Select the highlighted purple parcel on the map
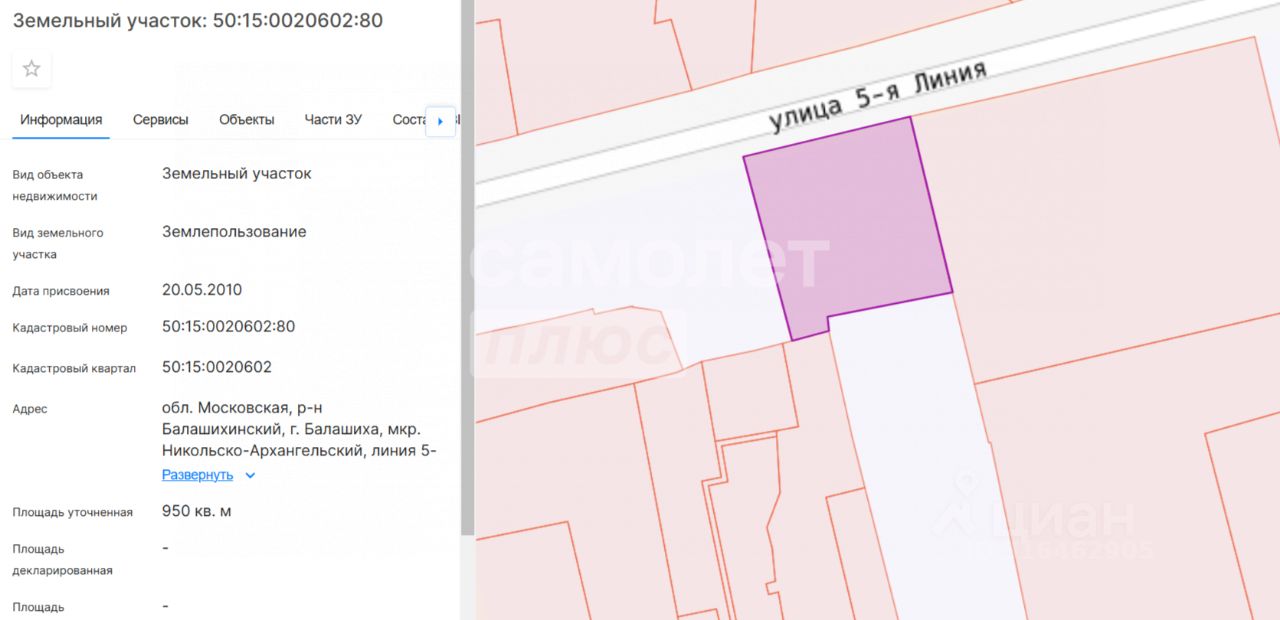Screen dimensions: 1280x620 pyautogui.click(x=845, y=225)
